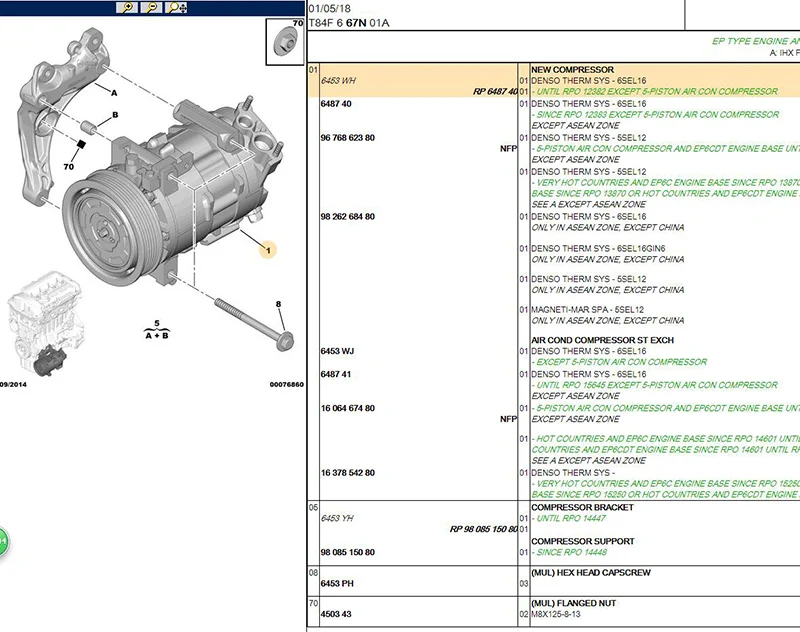800x632 pixels.
Task: Click the 01/05/18 date in the header
Action: (330, 9)
